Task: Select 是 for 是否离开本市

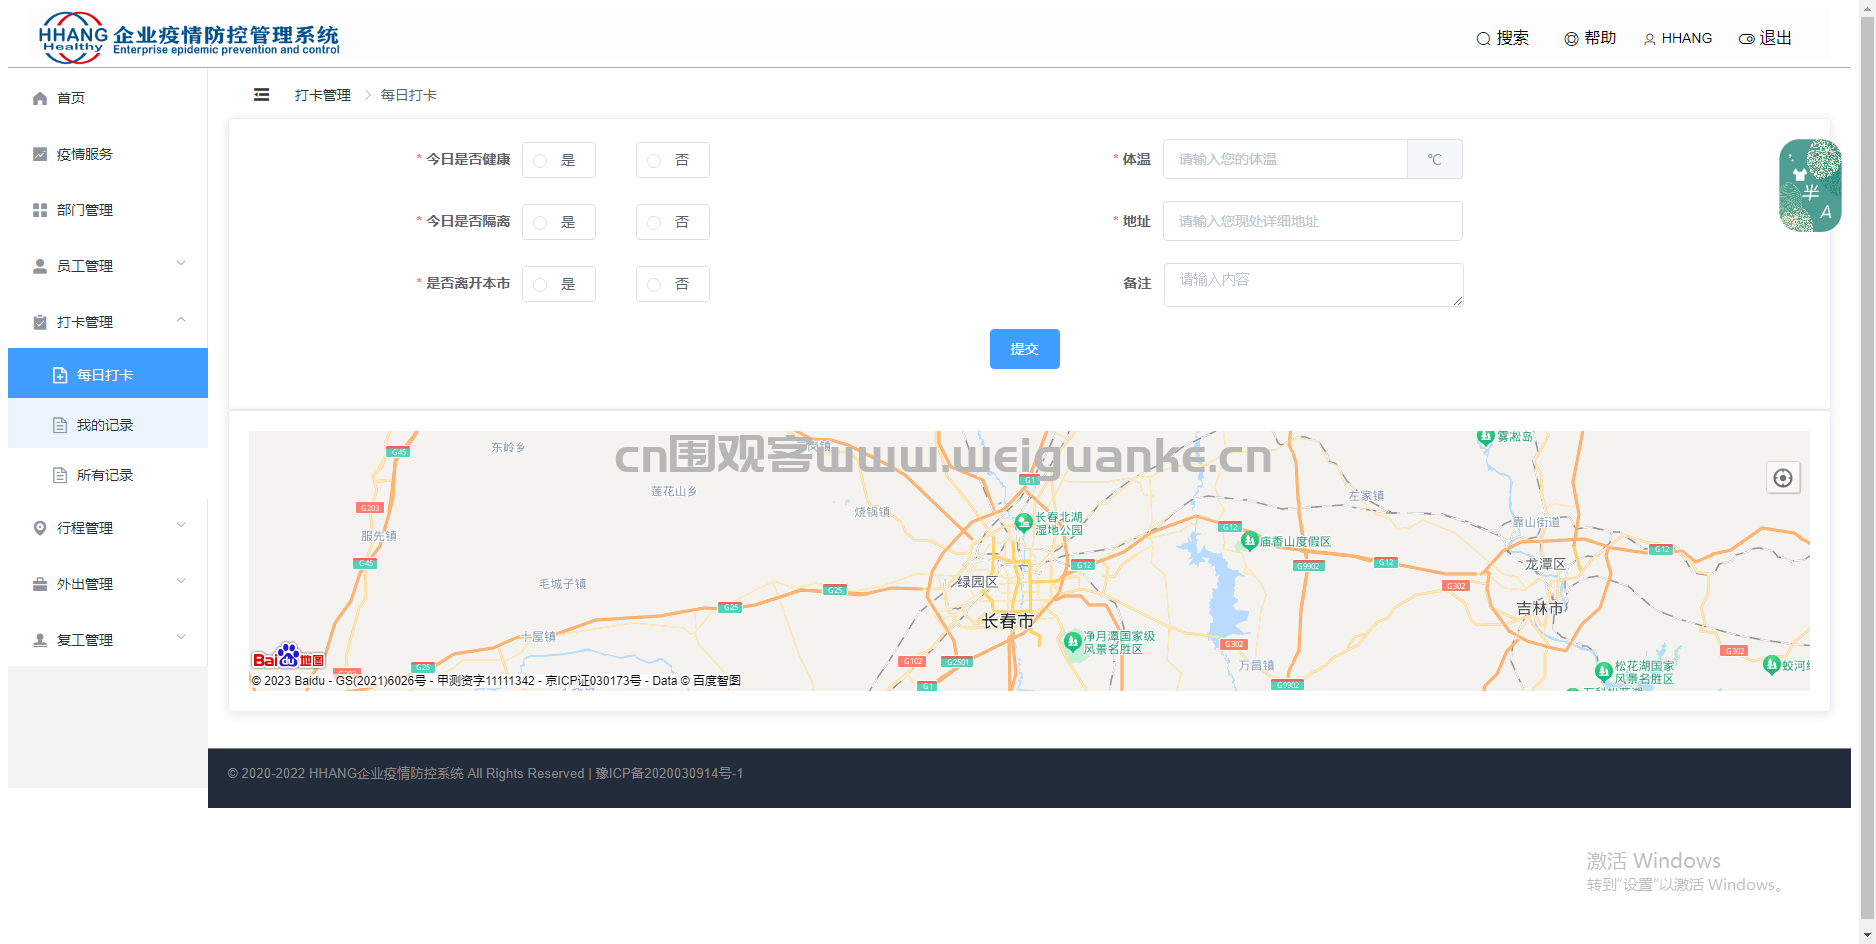Action: click(558, 284)
